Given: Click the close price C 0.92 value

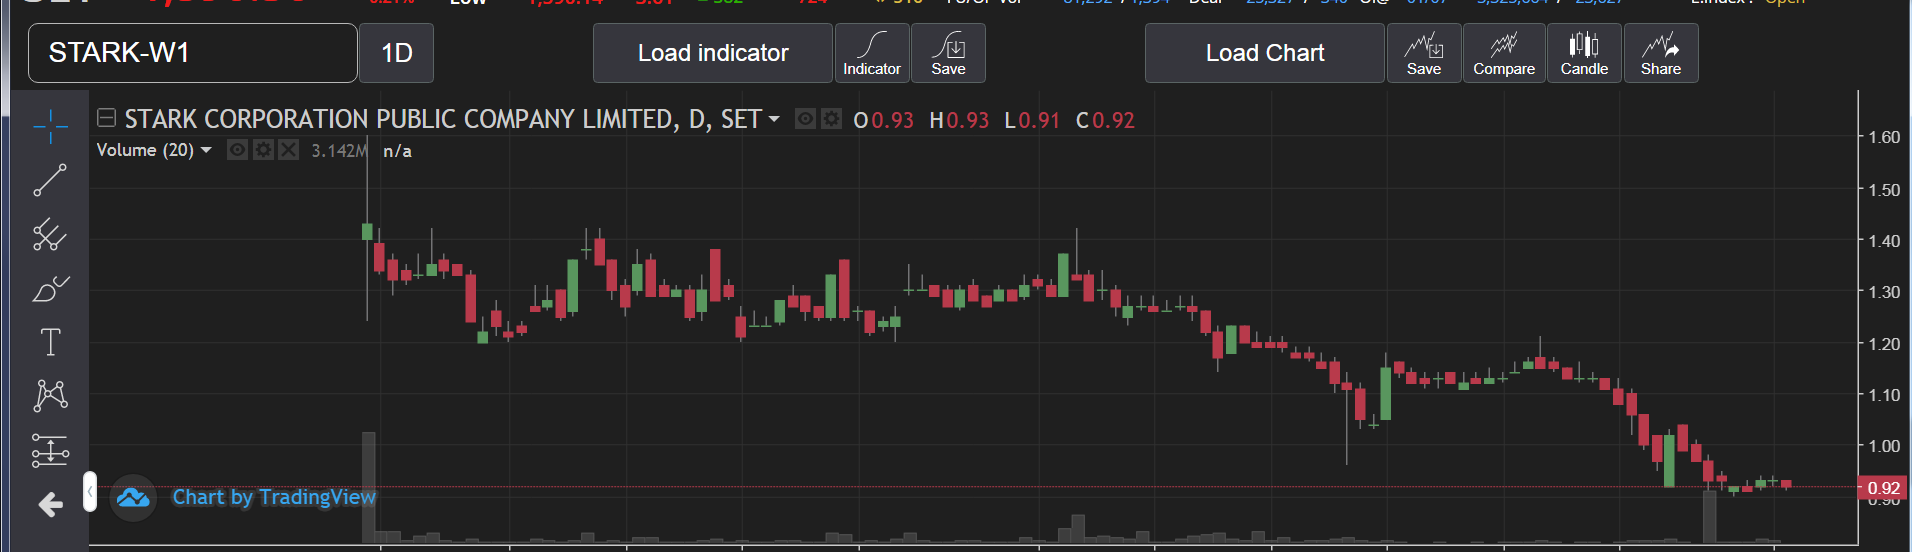Looking at the screenshot, I should [1105, 120].
